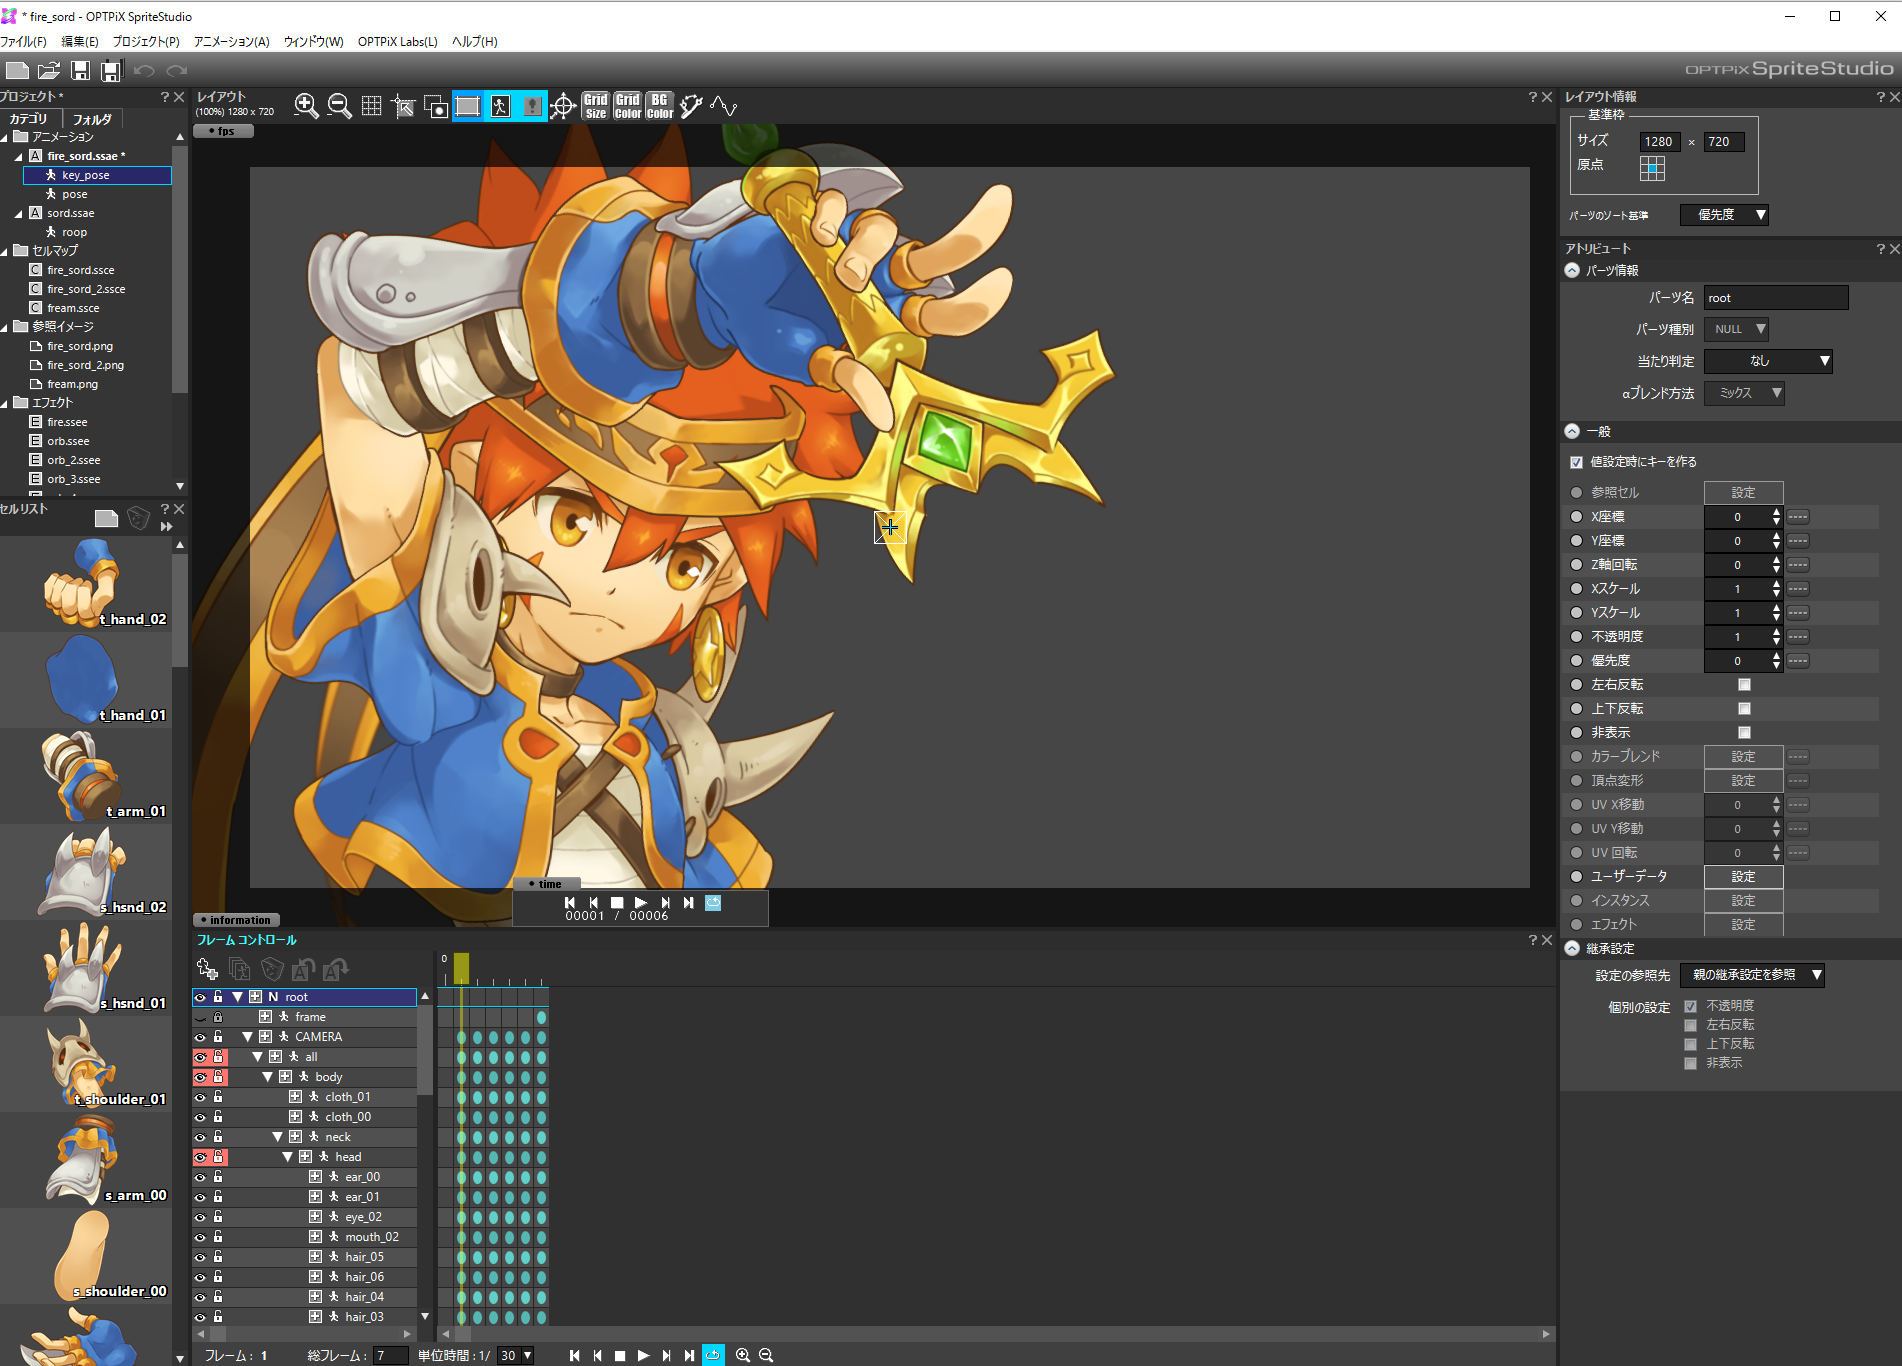
Task: Switch to フォルダ tab in project panel
Action: pyautogui.click(x=92, y=119)
